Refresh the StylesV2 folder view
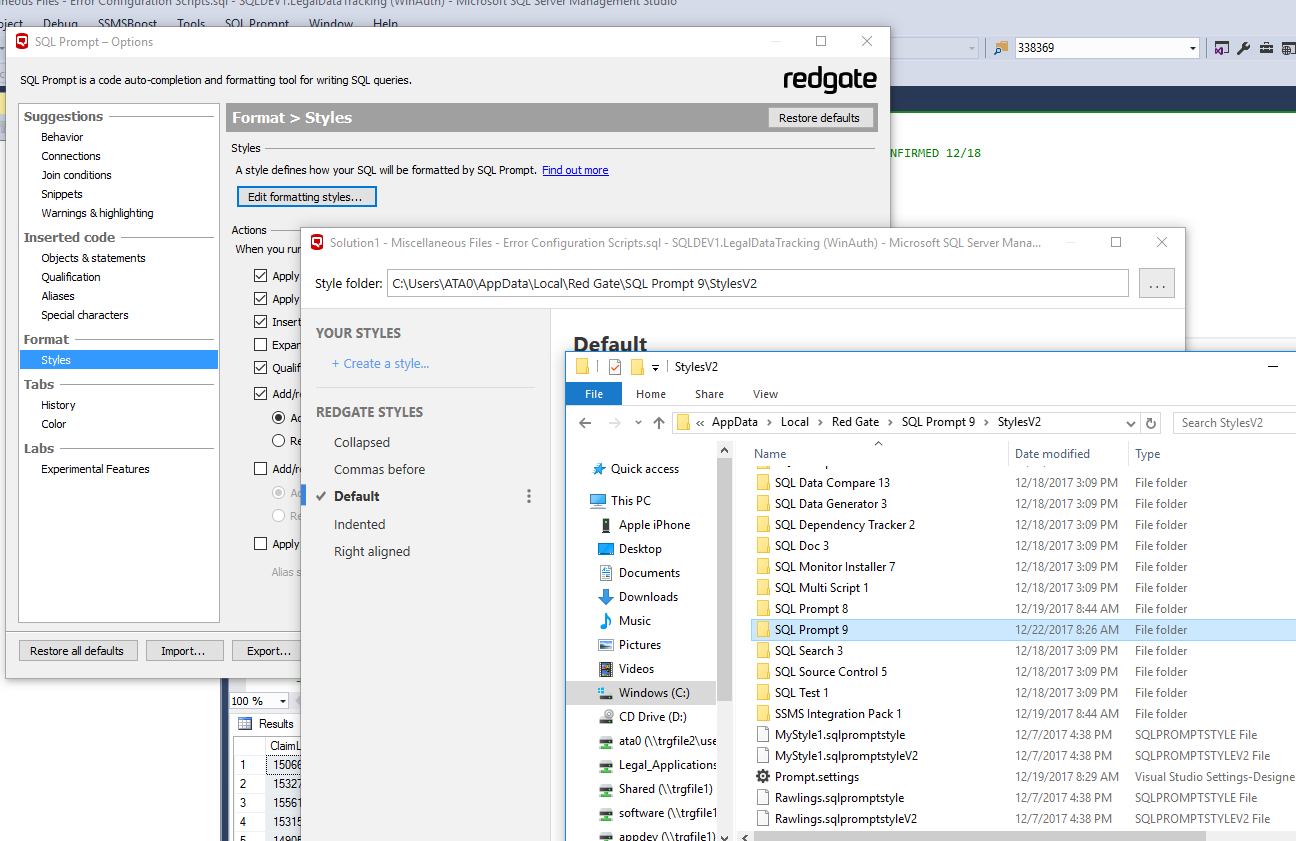The image size is (1296, 841). (1151, 423)
